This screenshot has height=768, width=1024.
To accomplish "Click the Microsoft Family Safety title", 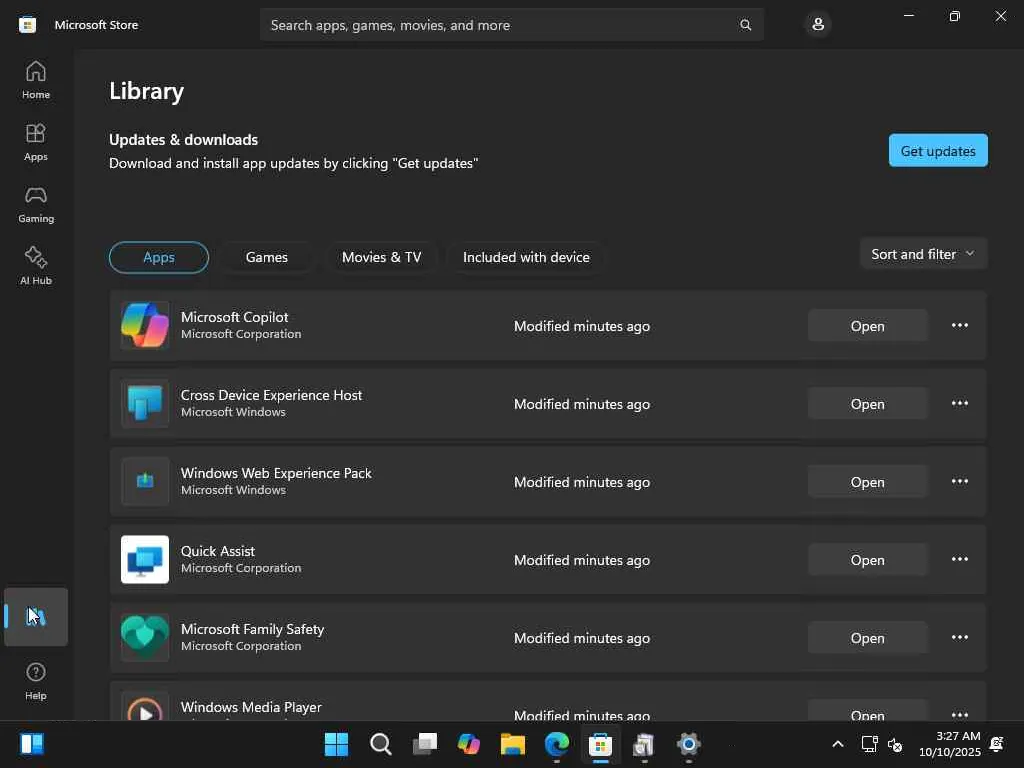I will click(x=253, y=629).
